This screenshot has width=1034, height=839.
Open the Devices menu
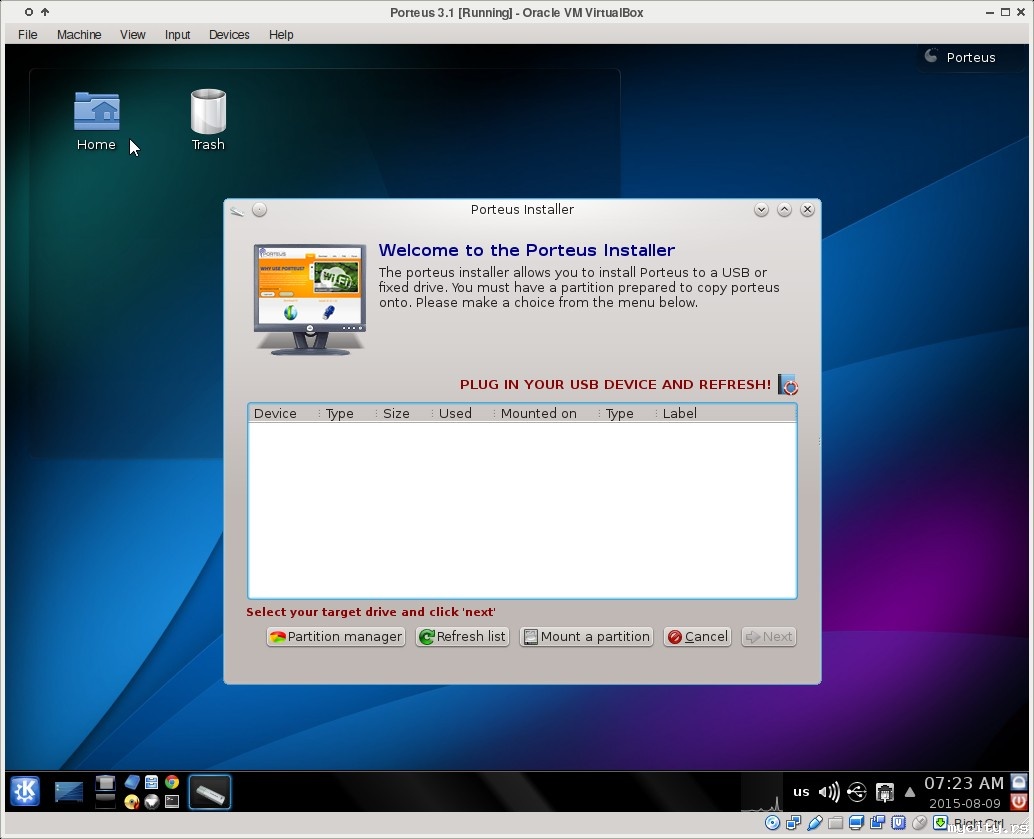click(x=229, y=34)
